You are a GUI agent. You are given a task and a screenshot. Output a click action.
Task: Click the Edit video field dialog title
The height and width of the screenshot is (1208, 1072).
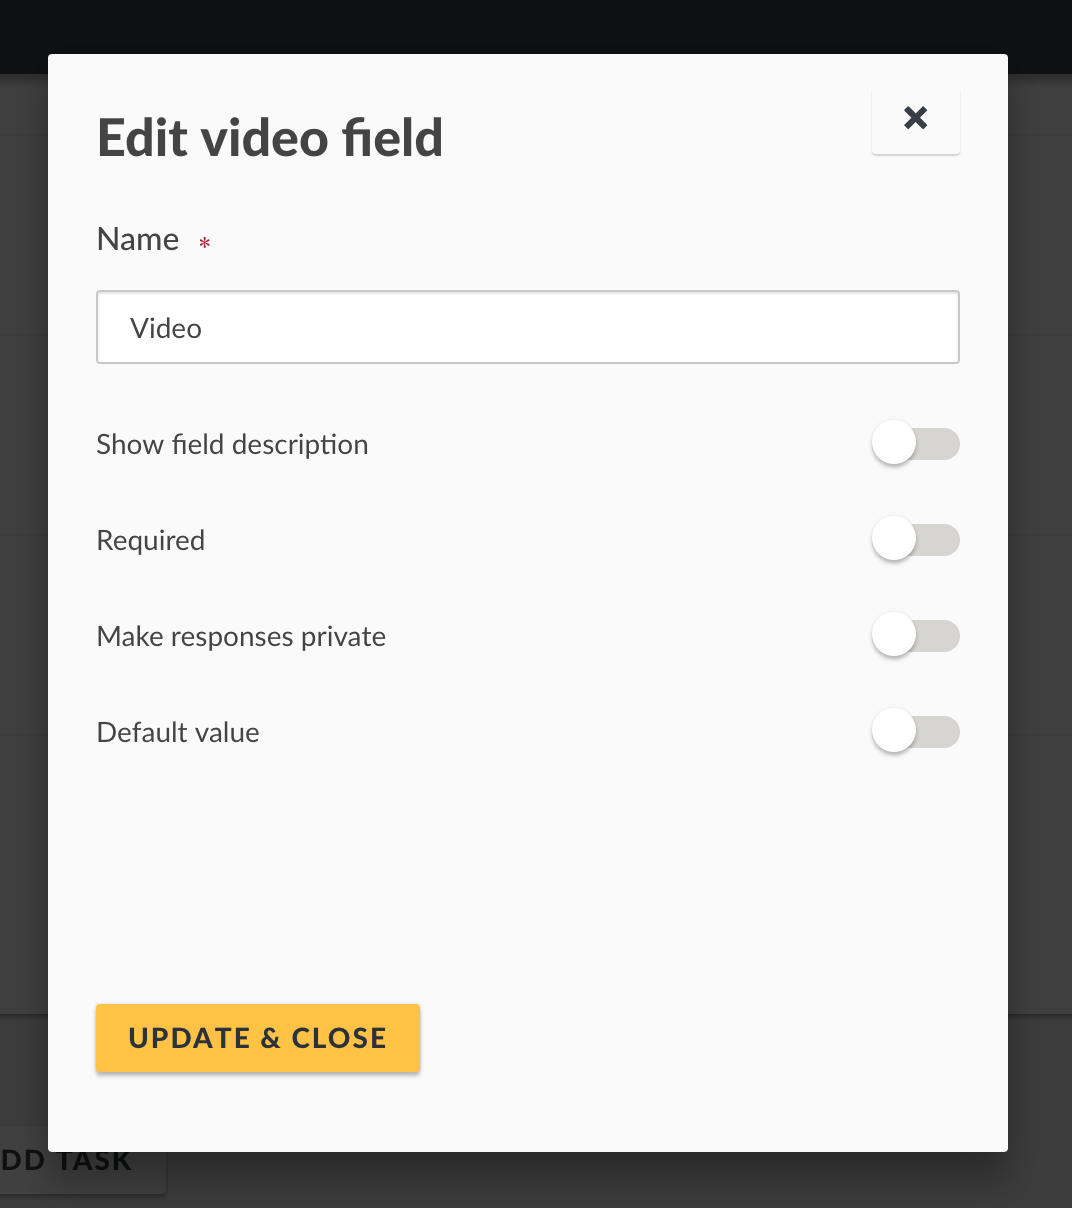269,137
